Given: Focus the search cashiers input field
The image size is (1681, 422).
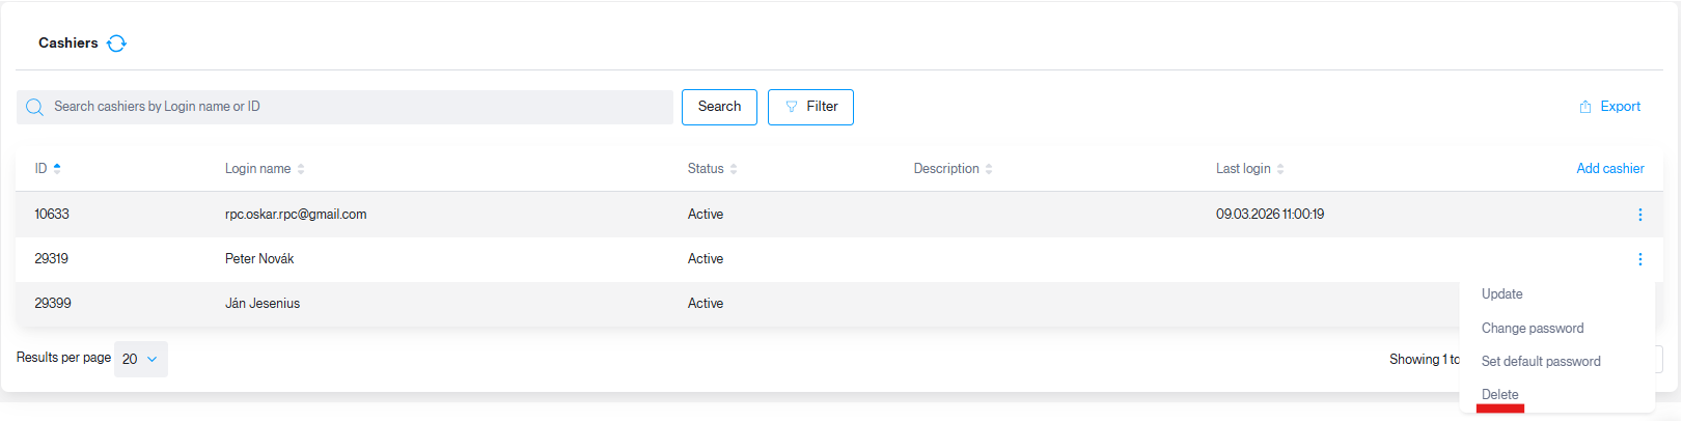Looking at the screenshot, I should point(345,107).
